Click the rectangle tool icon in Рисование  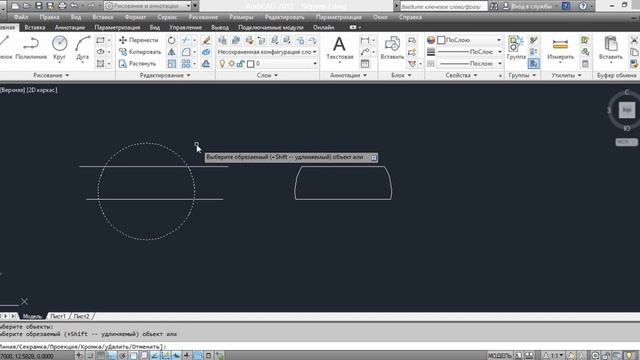pos(100,40)
